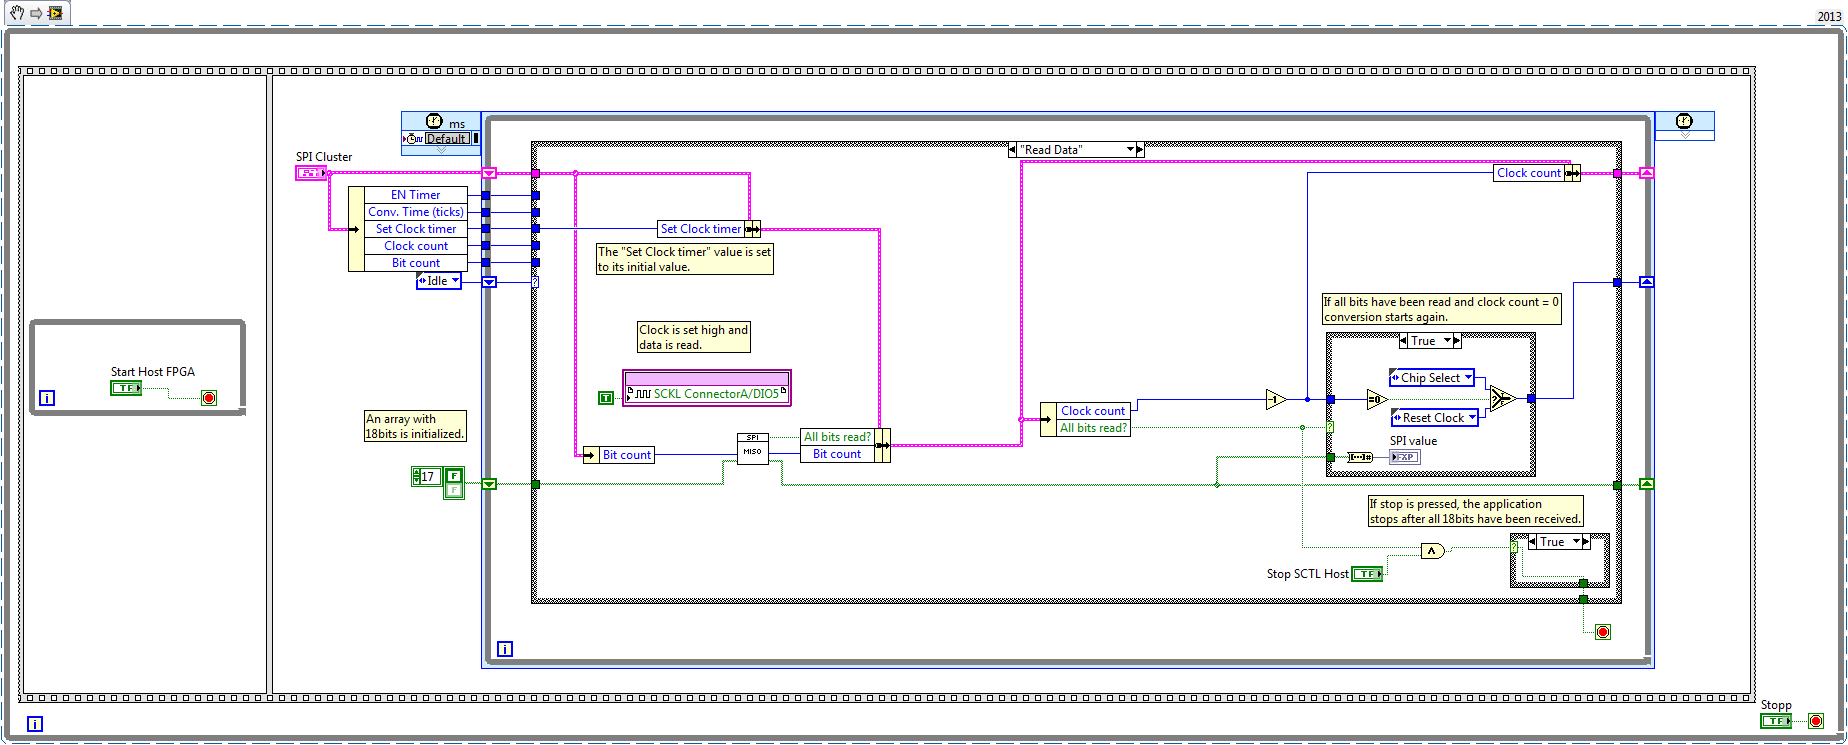Viewport: 1848px width, 745px height.
Task: Click the SPI value FXP indicator
Action: [x=1405, y=457]
